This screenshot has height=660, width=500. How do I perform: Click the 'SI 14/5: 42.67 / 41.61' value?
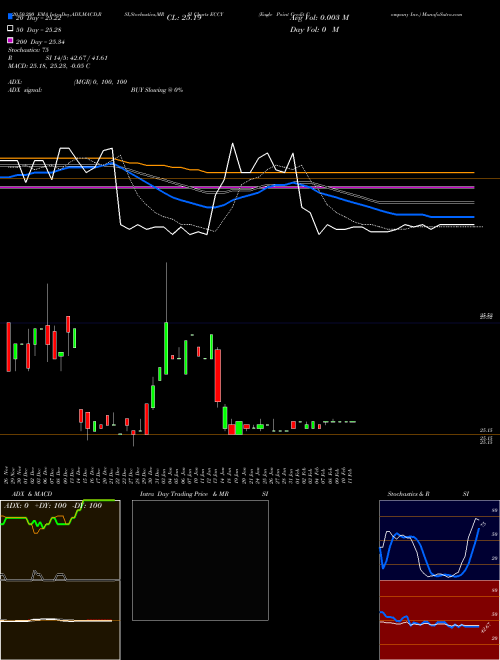coord(77,58)
